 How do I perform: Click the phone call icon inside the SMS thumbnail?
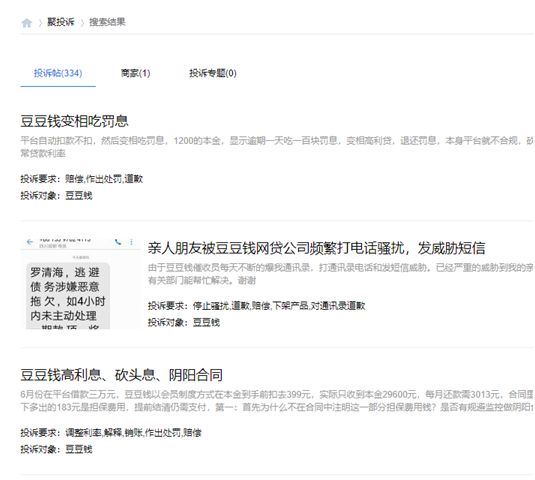coord(118,242)
